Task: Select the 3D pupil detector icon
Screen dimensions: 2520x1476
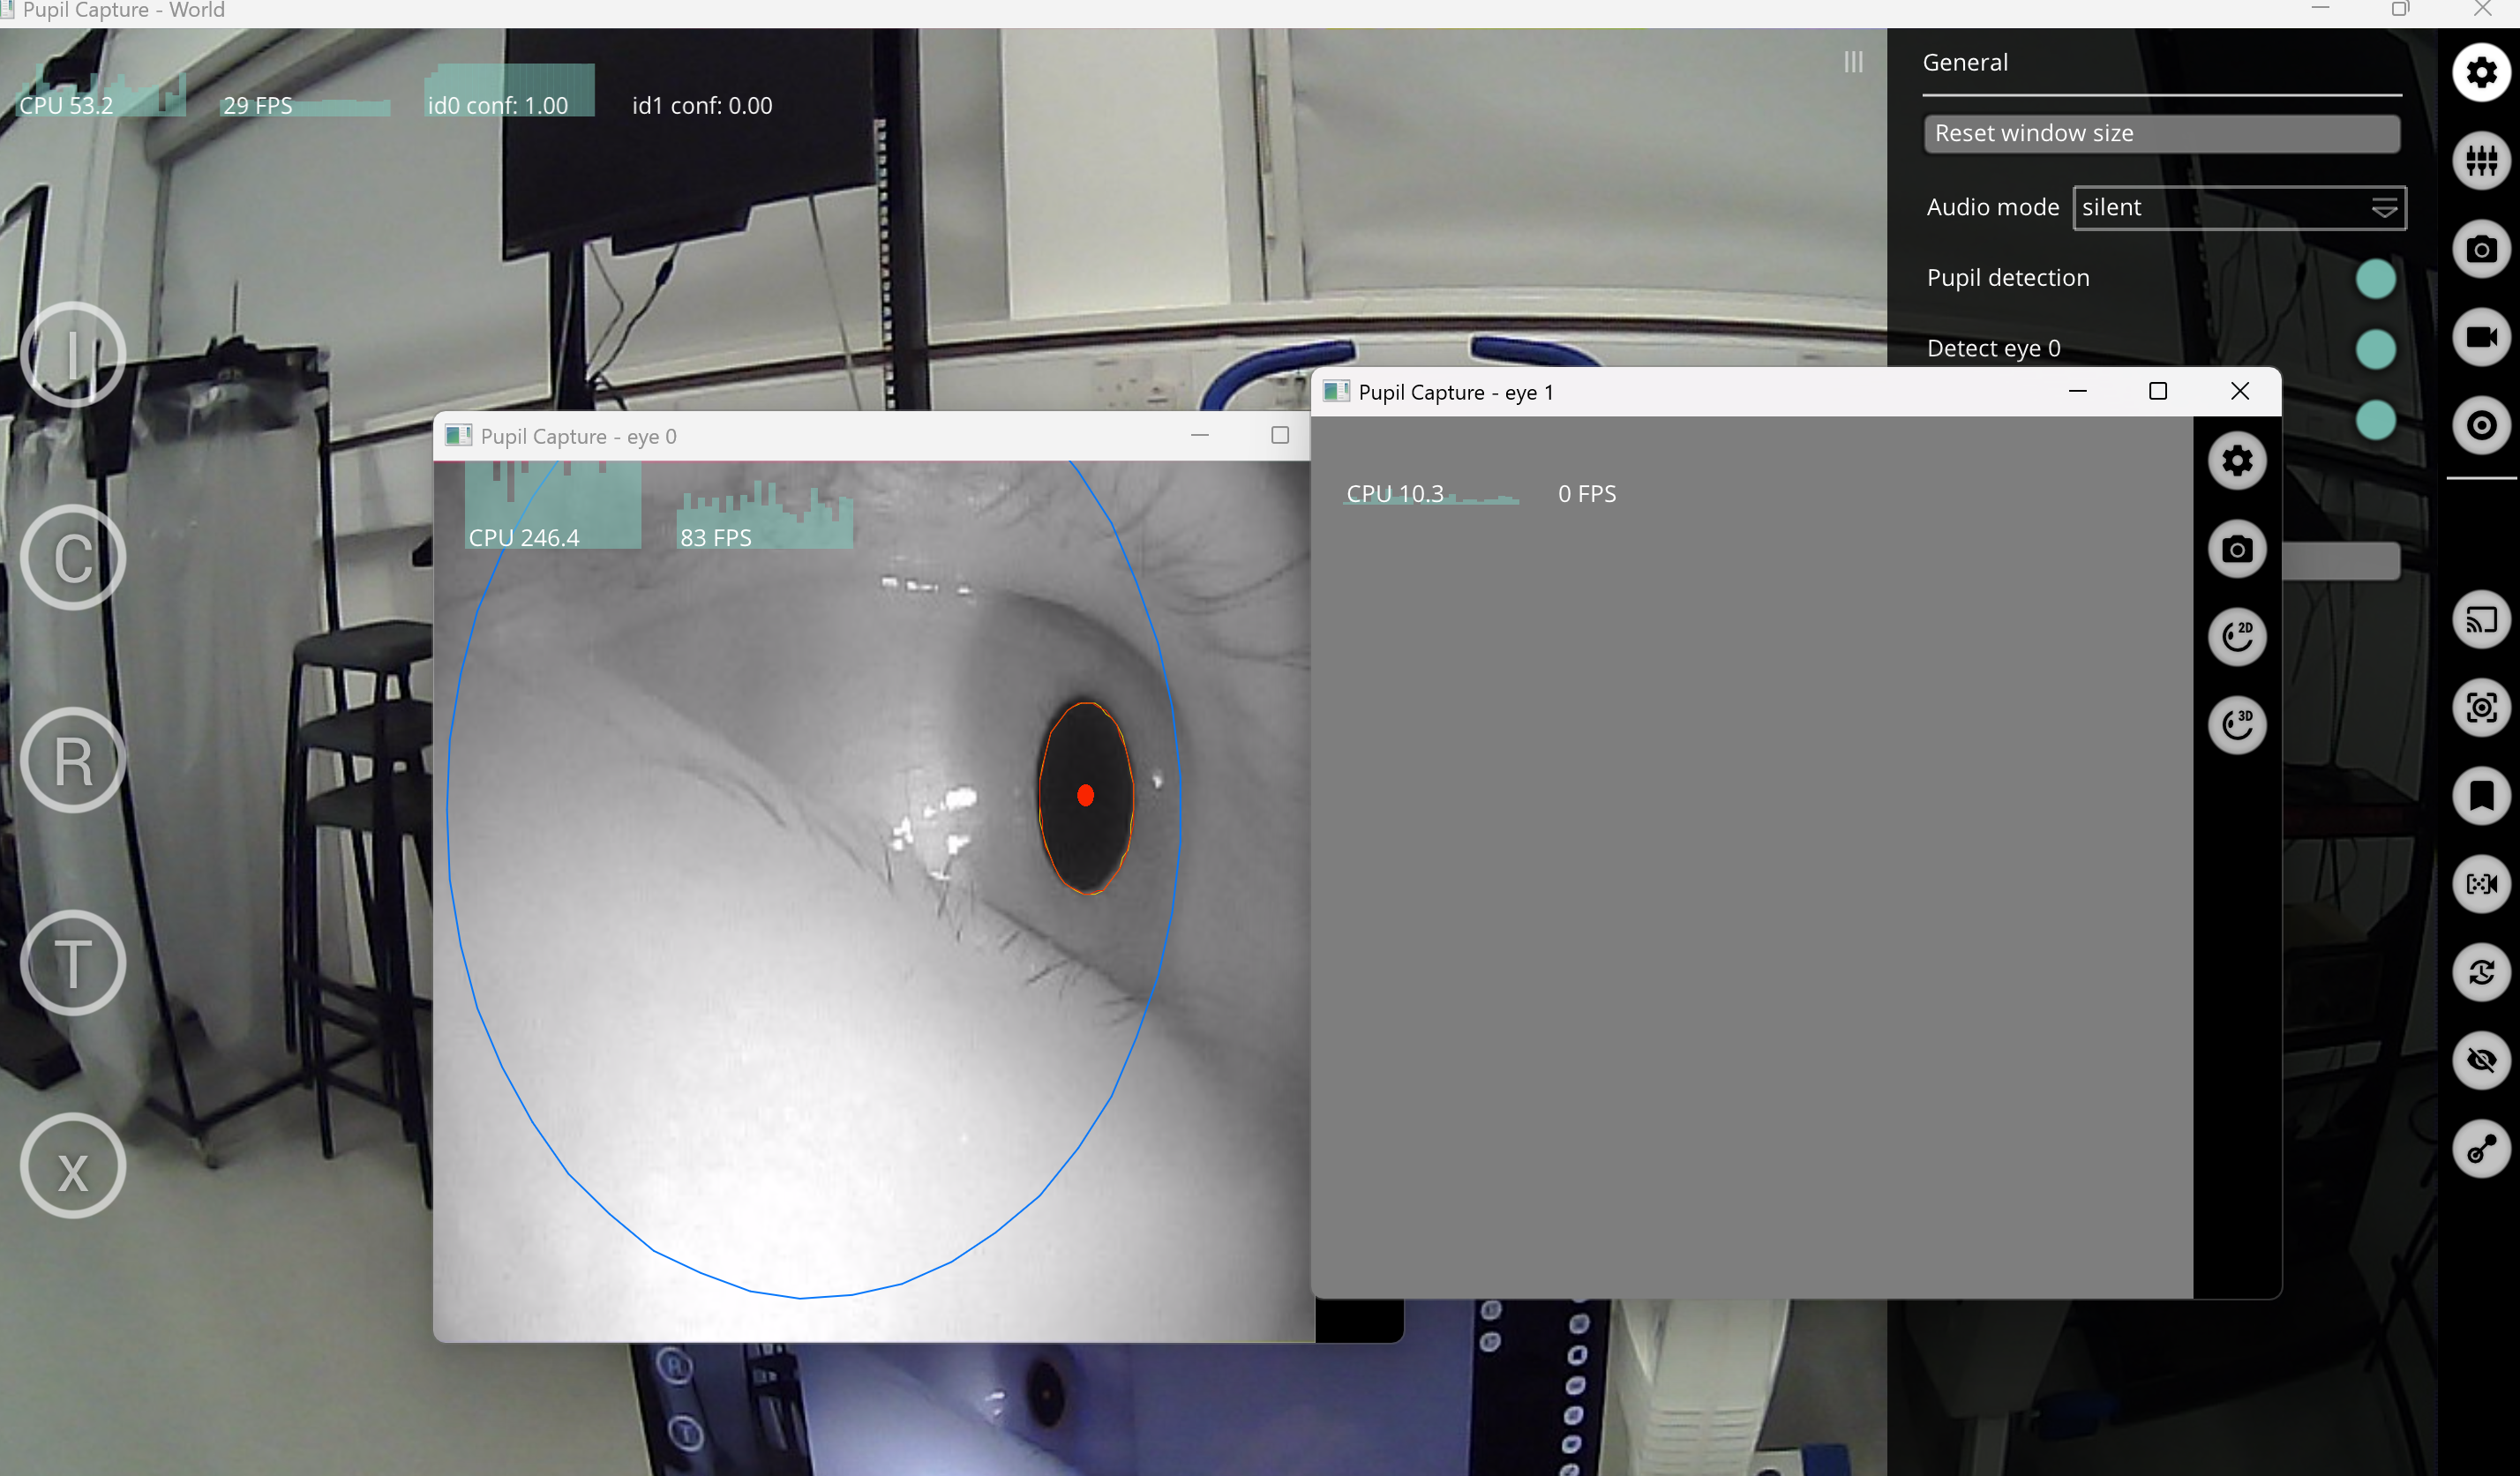Action: (2237, 725)
